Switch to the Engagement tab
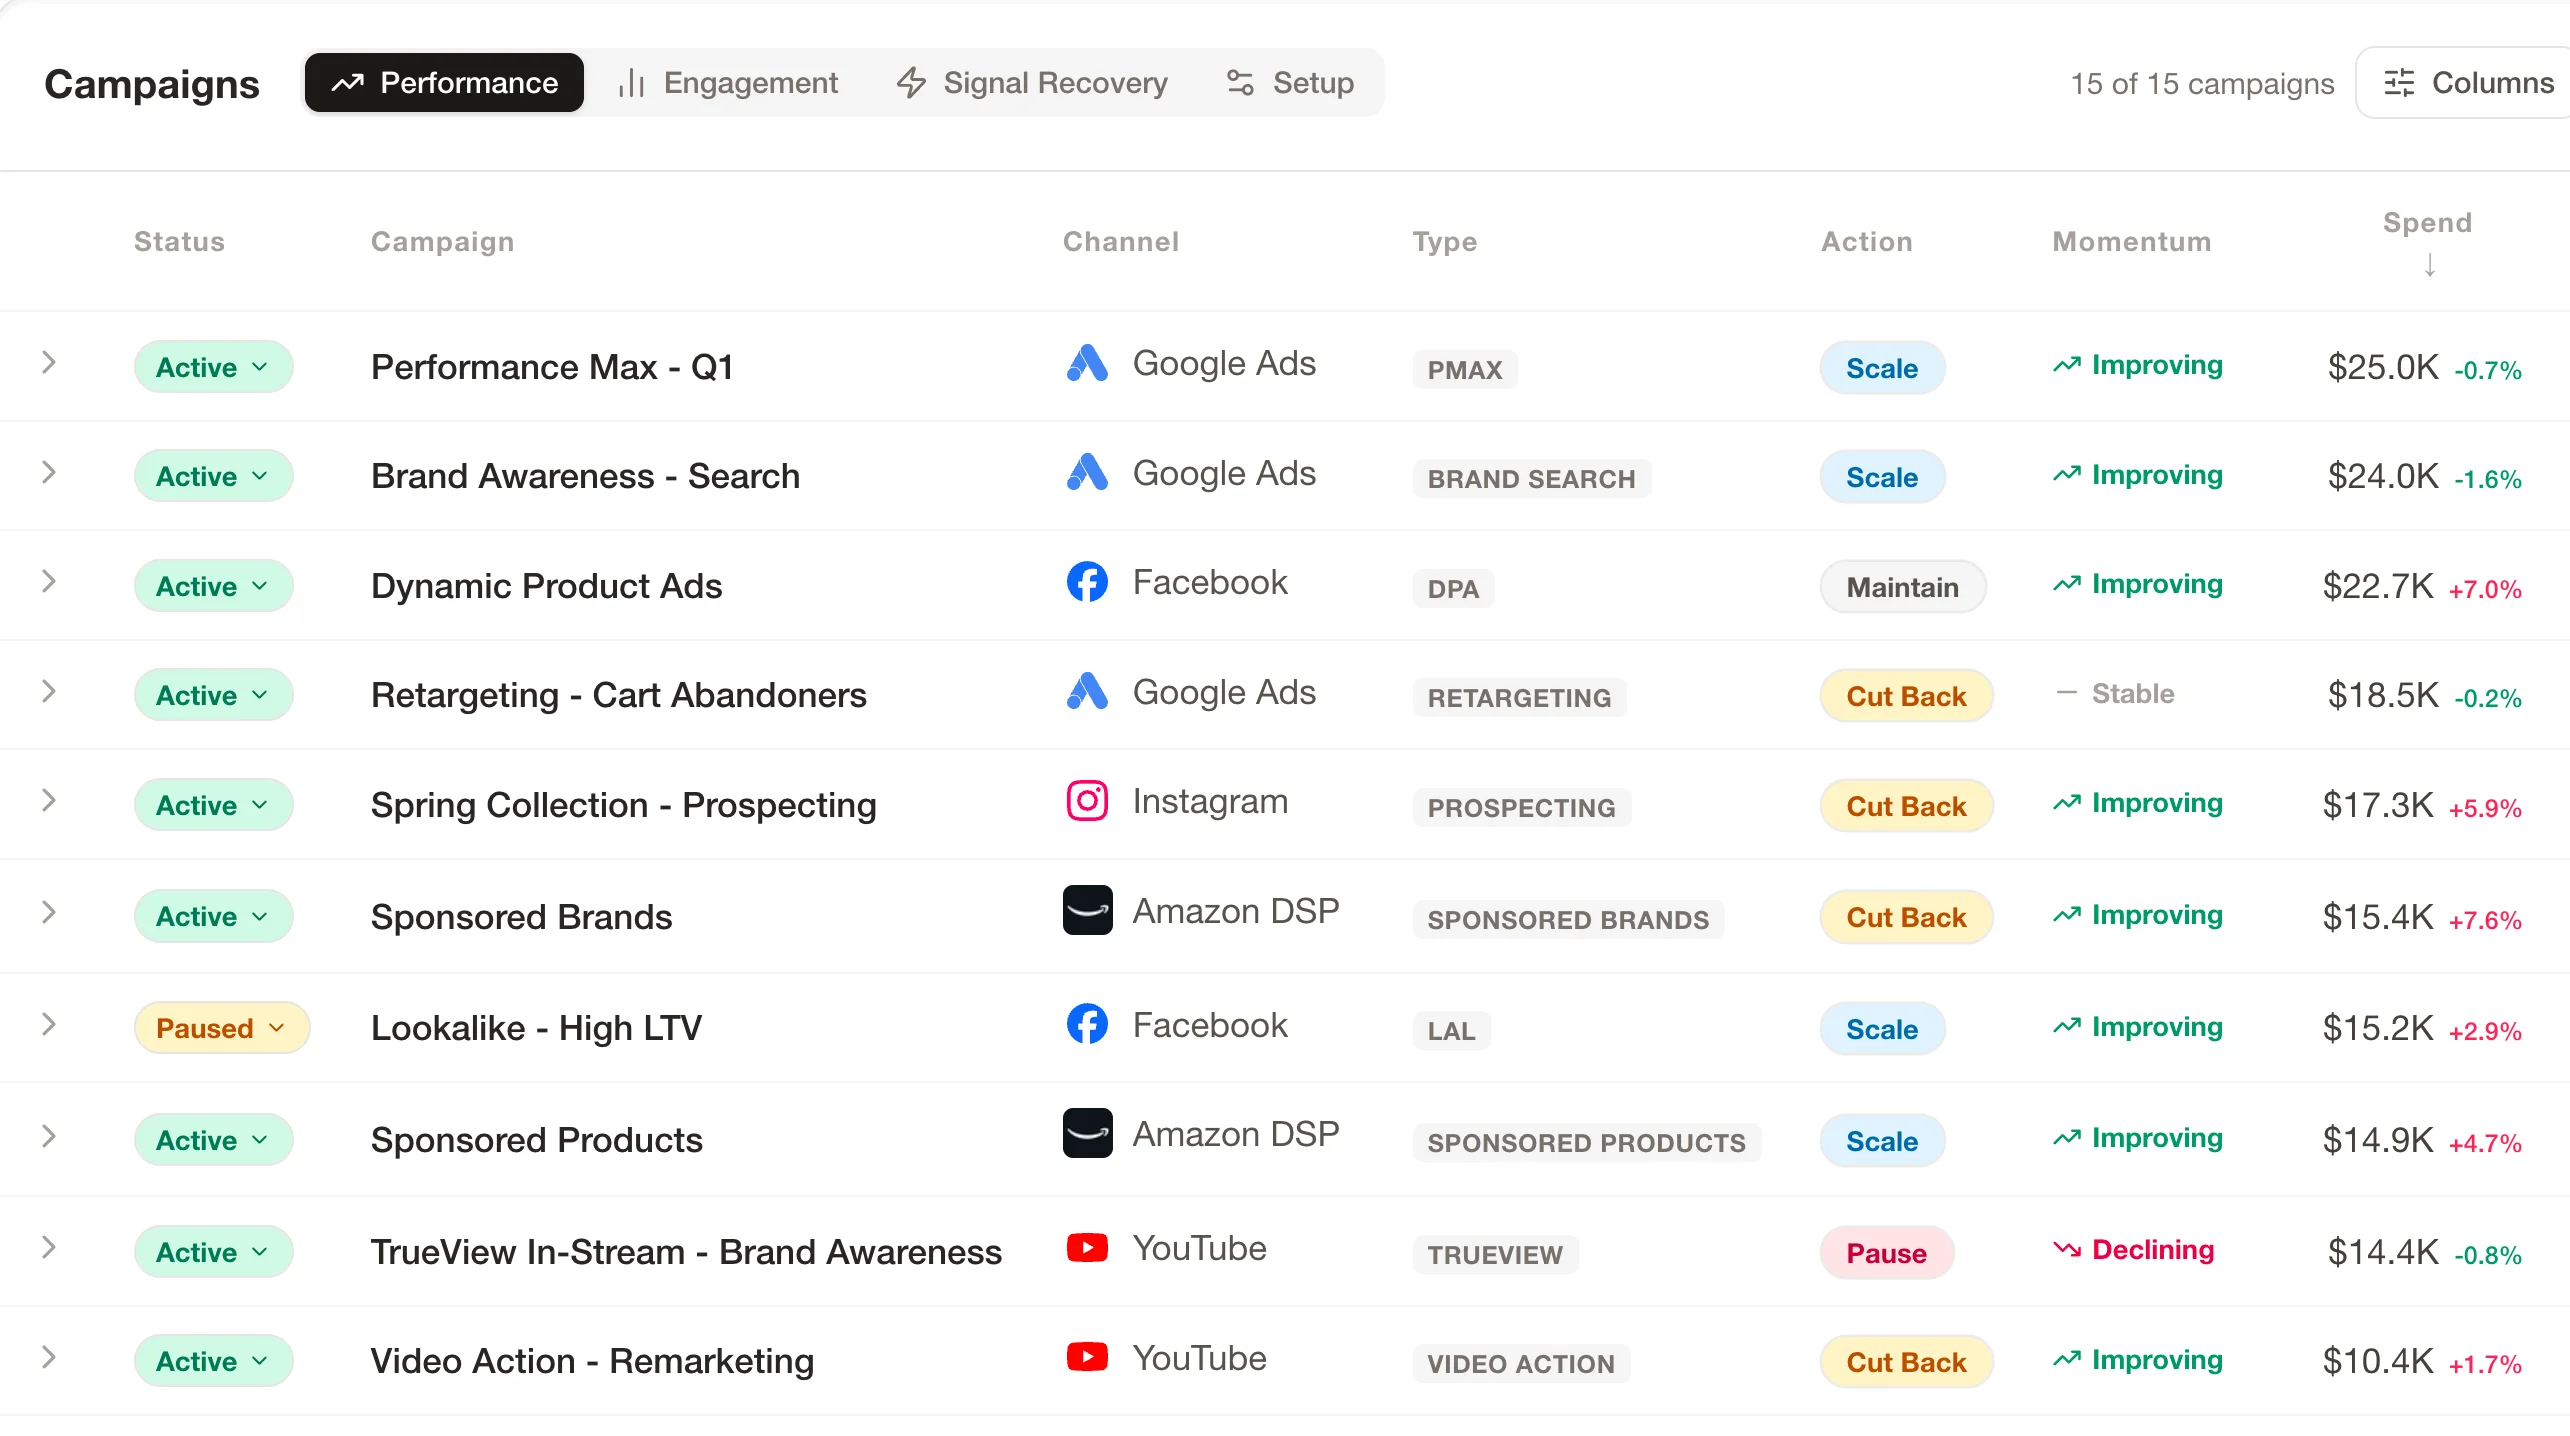Screen dimensions: 2570x1436 (727, 82)
